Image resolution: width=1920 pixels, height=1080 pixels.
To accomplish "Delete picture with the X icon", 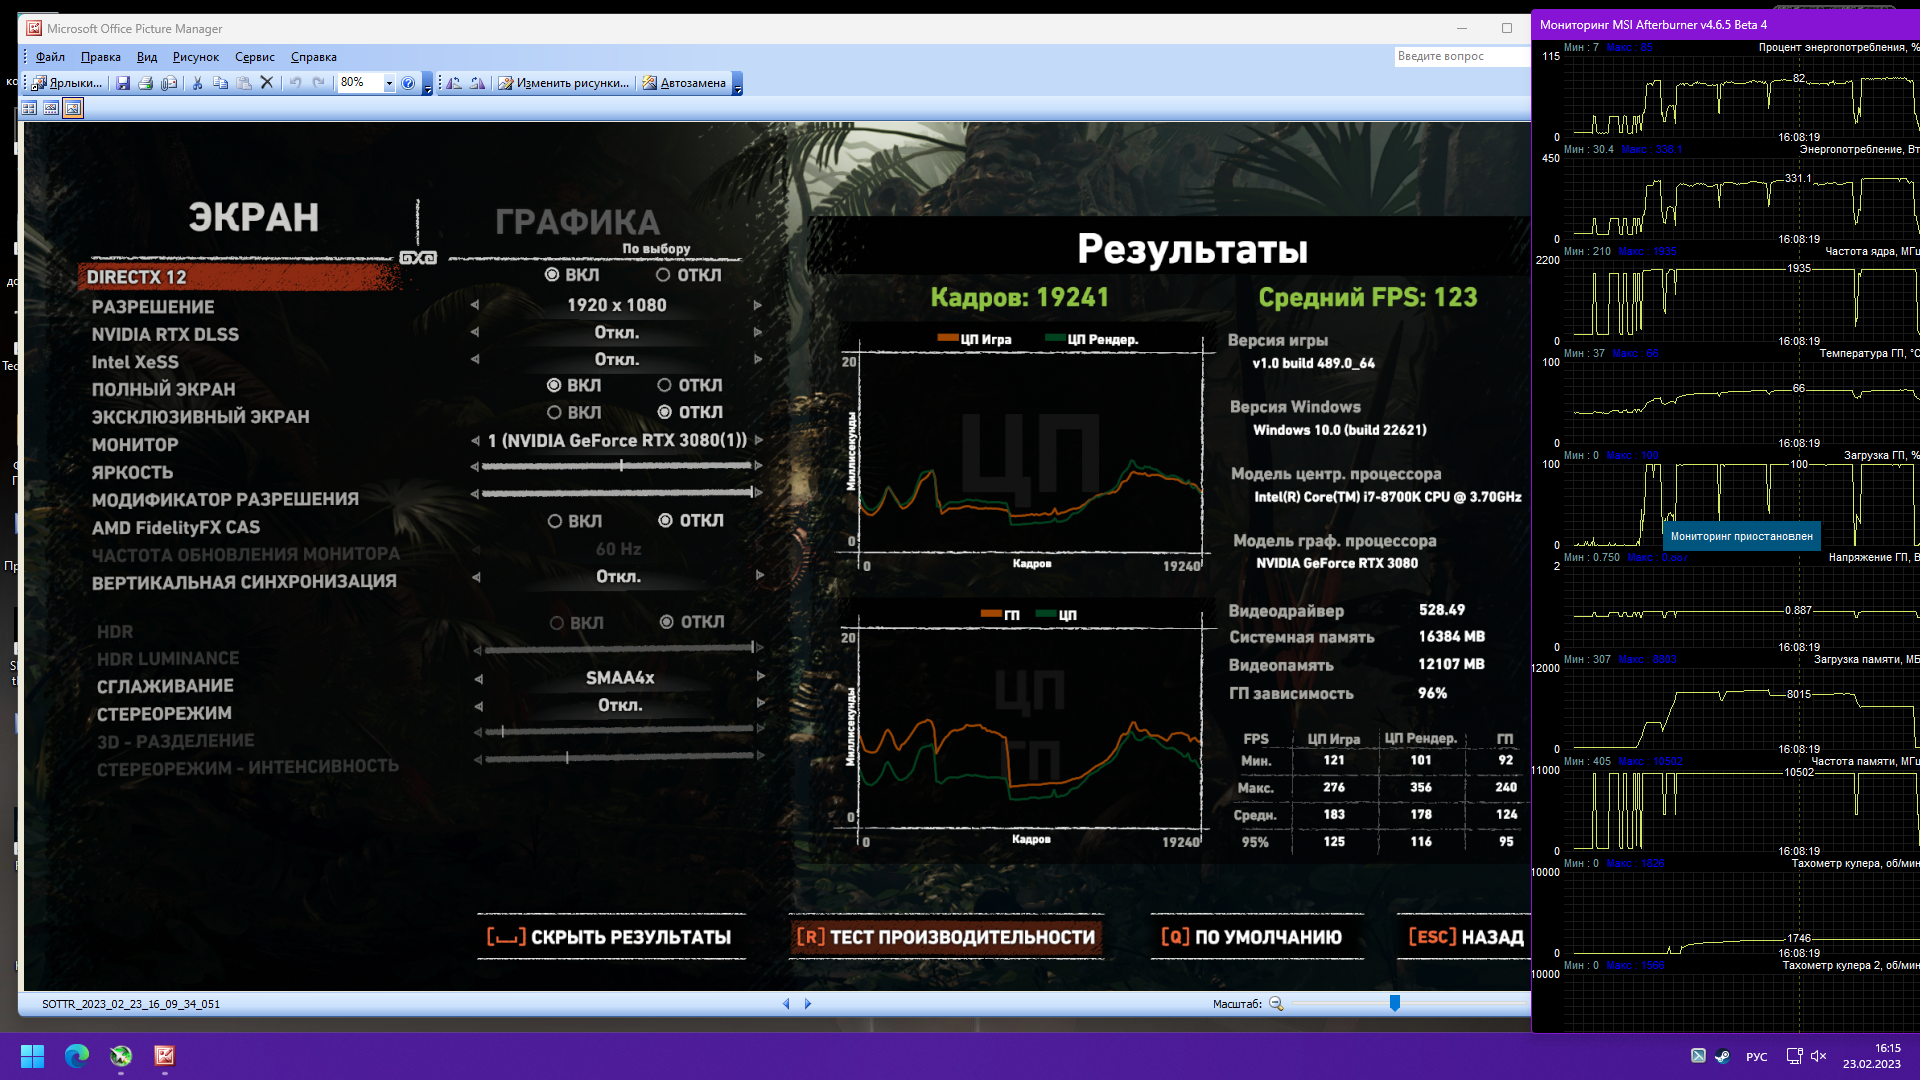I will (267, 83).
